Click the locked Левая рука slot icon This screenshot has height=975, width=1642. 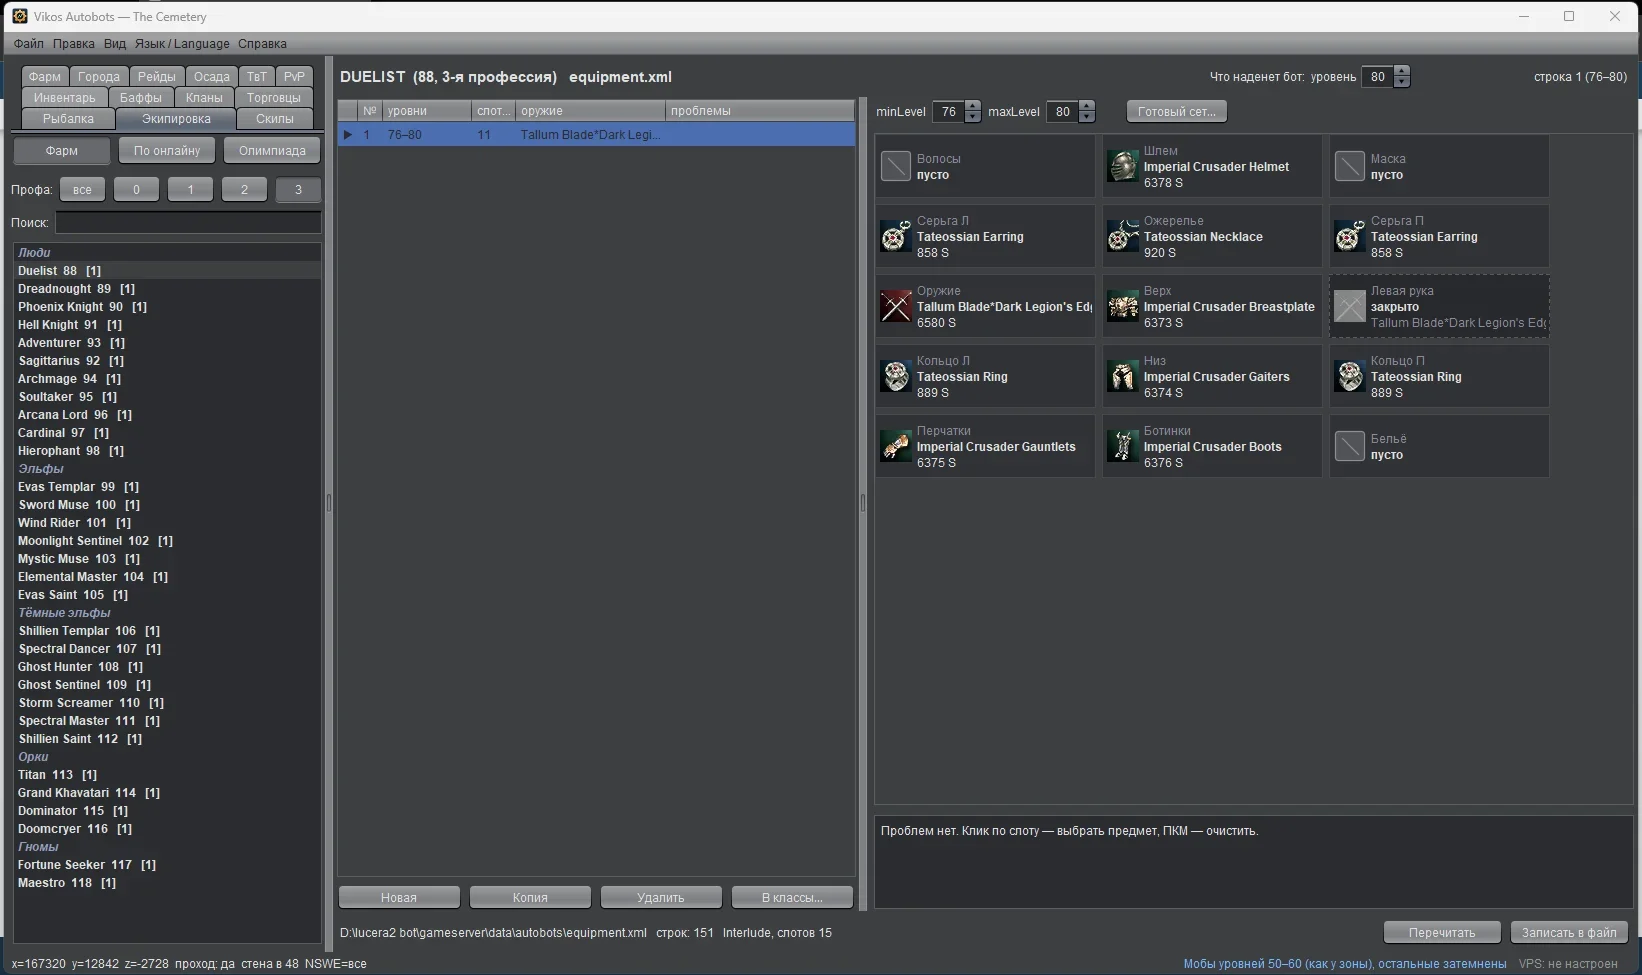pyautogui.click(x=1349, y=306)
